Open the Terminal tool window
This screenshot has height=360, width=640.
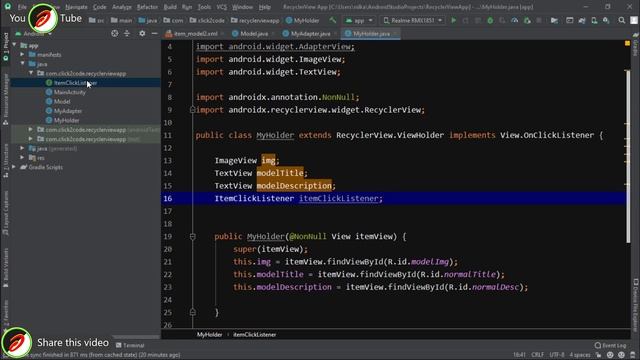(x=130, y=345)
